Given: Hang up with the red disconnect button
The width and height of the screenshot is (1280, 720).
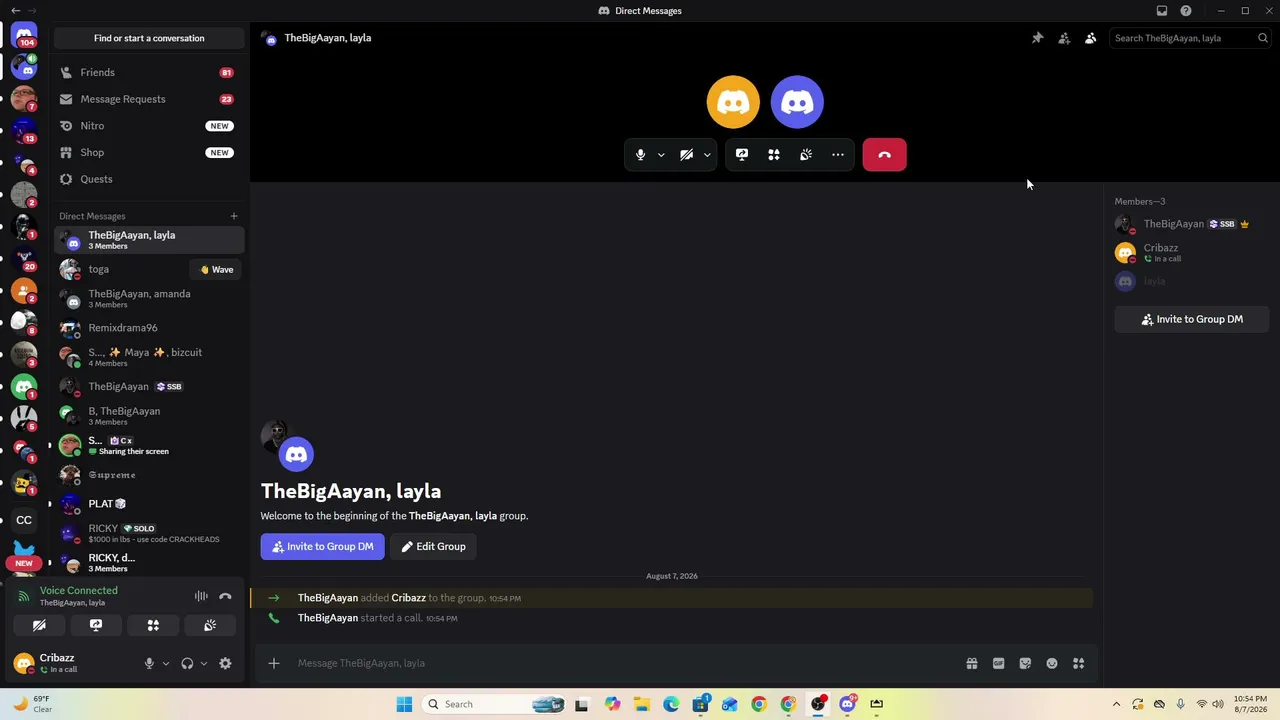Looking at the screenshot, I should [884, 155].
